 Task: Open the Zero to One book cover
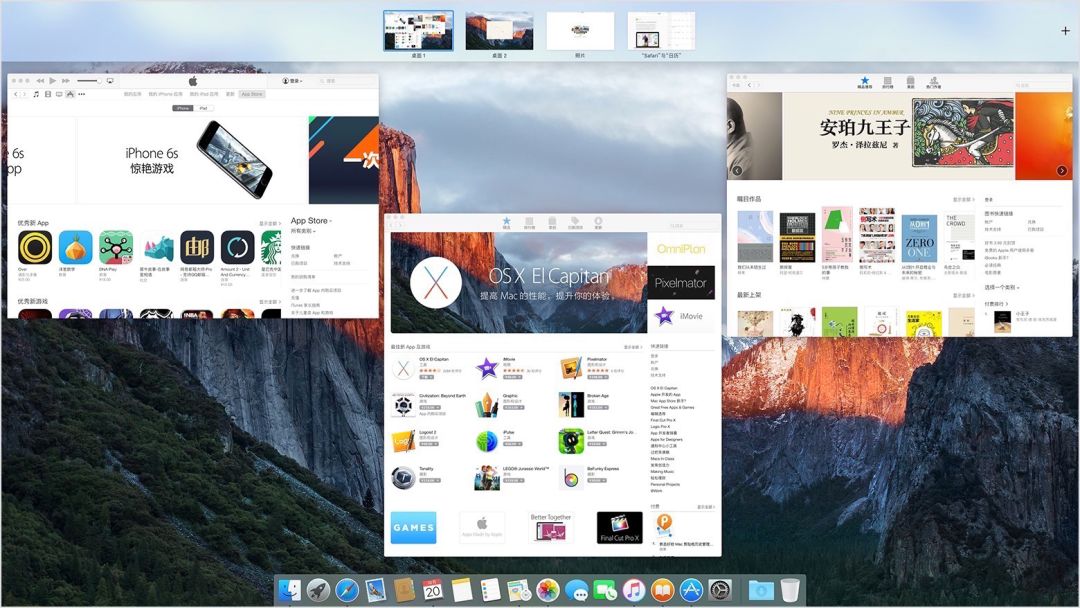click(918, 238)
